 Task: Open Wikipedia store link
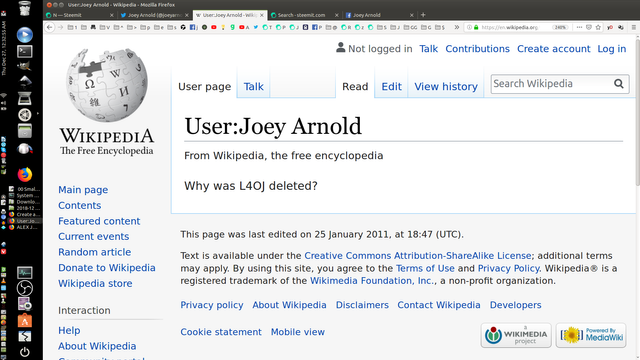[x=95, y=283]
